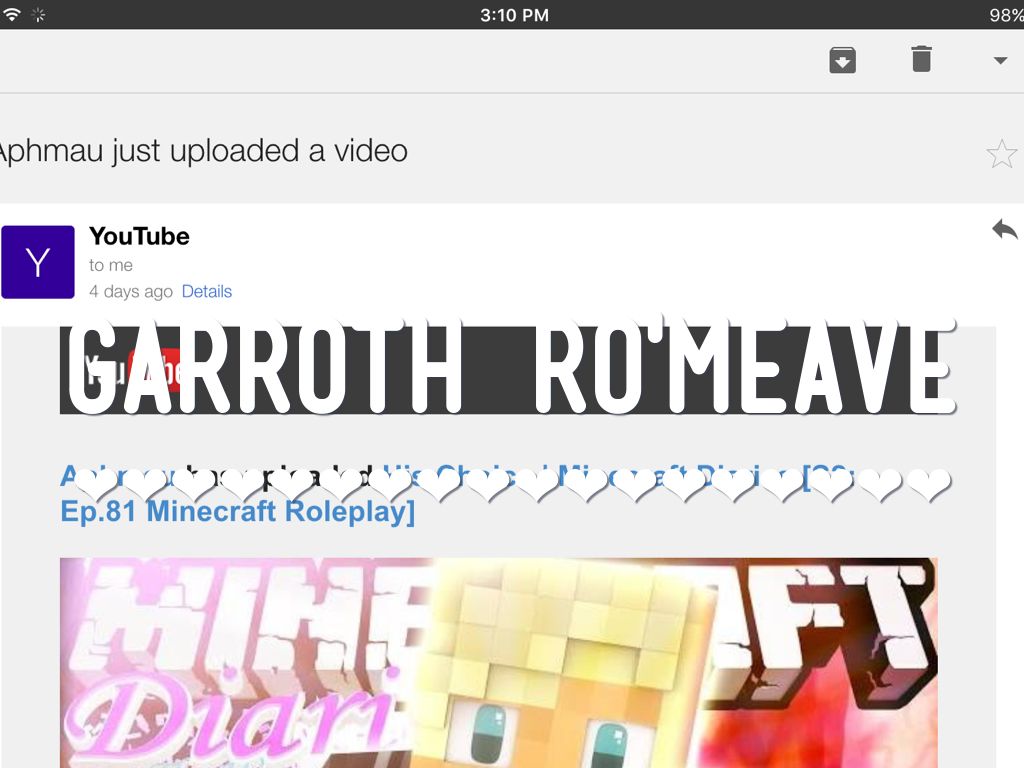Tap the 98% battery indicator
Image resolution: width=1024 pixels, height=768 pixels.
[x=1004, y=15]
